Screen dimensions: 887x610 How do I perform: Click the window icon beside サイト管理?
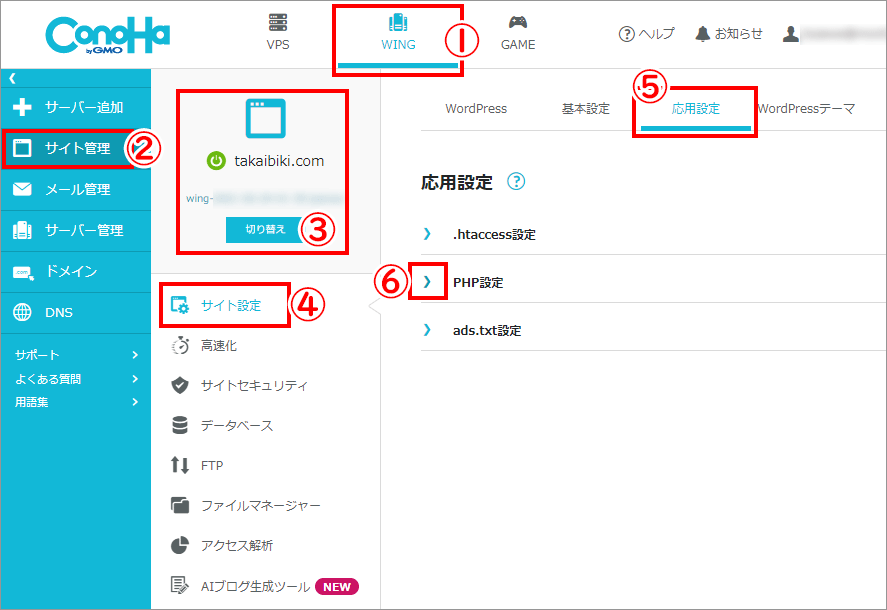[22, 148]
